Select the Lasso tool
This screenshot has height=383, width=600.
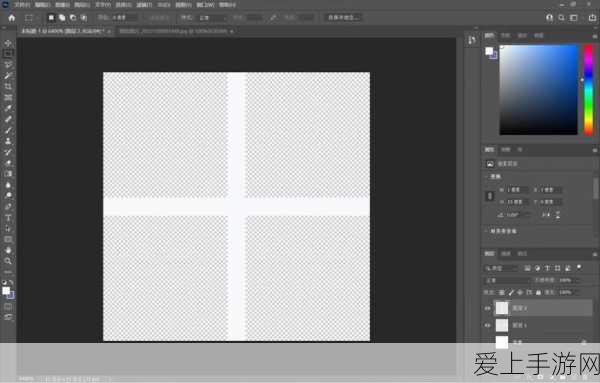(x=8, y=64)
